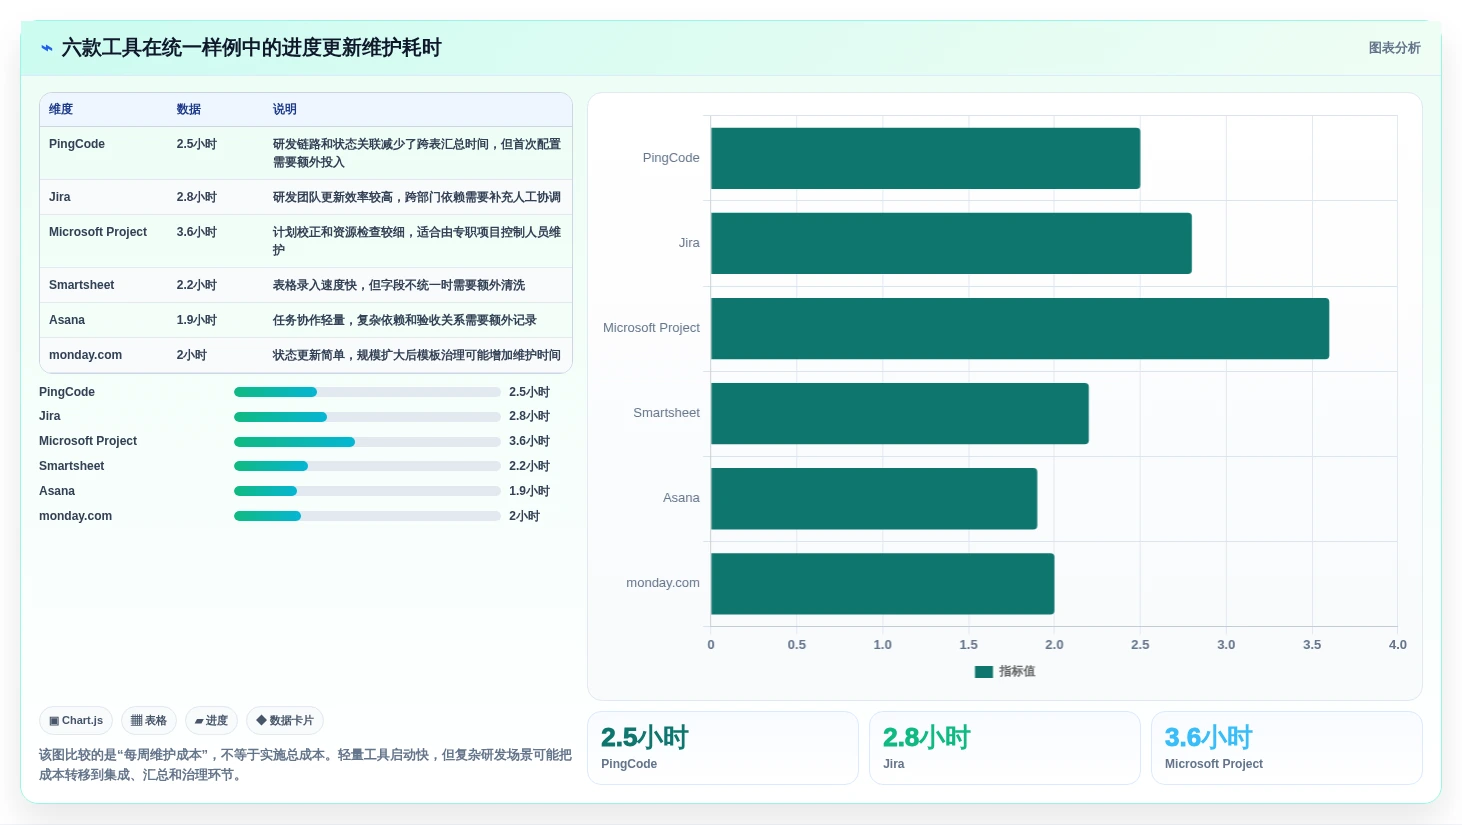
Task: Click the monday.com progress bar
Action: [x=367, y=516]
